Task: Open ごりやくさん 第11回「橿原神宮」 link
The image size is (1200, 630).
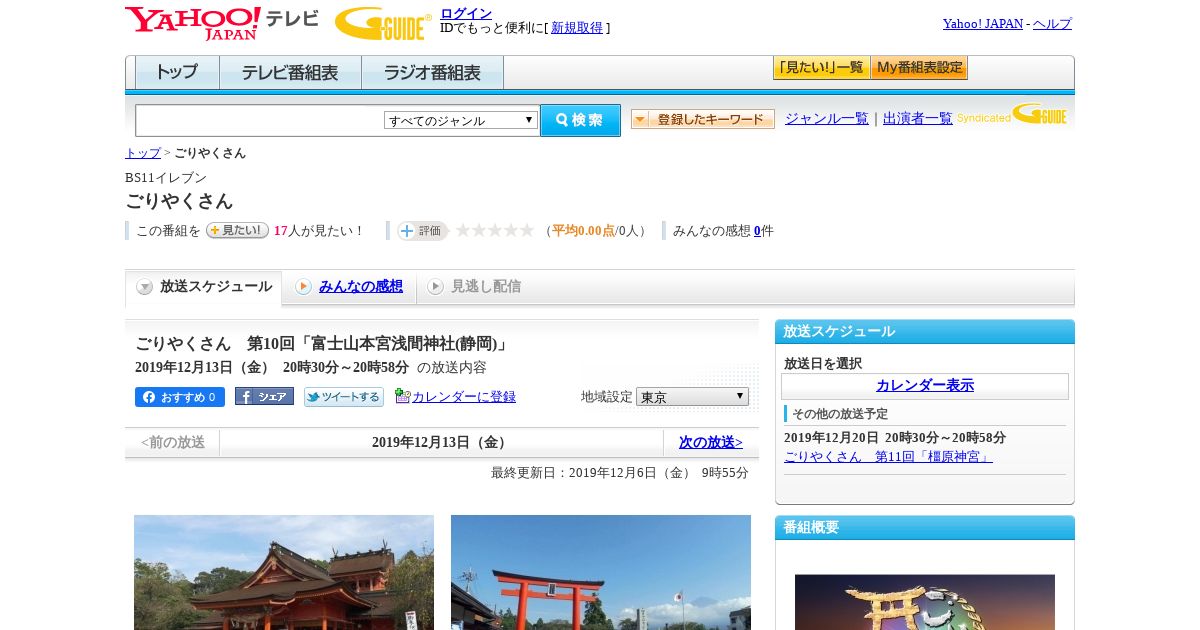Action: pos(888,457)
